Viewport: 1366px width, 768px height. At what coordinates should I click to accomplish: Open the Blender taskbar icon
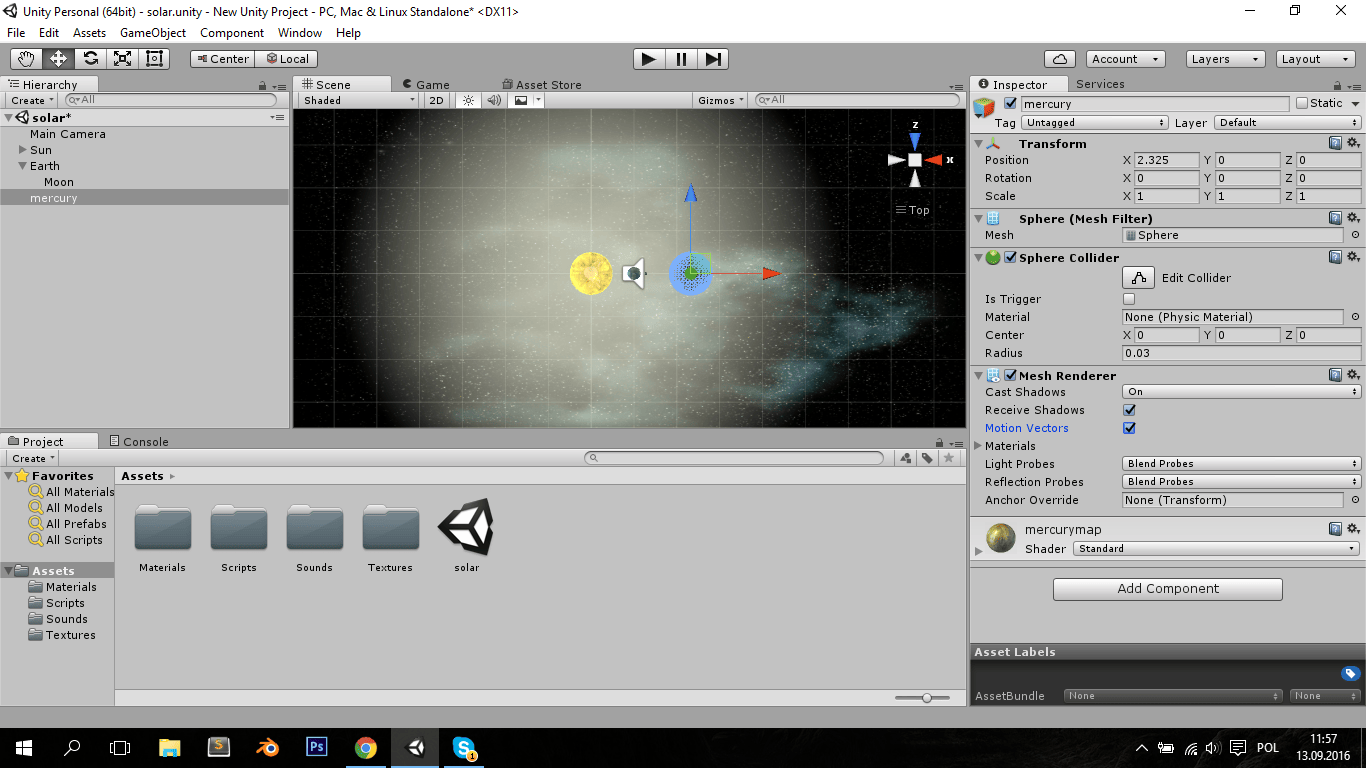pos(267,747)
